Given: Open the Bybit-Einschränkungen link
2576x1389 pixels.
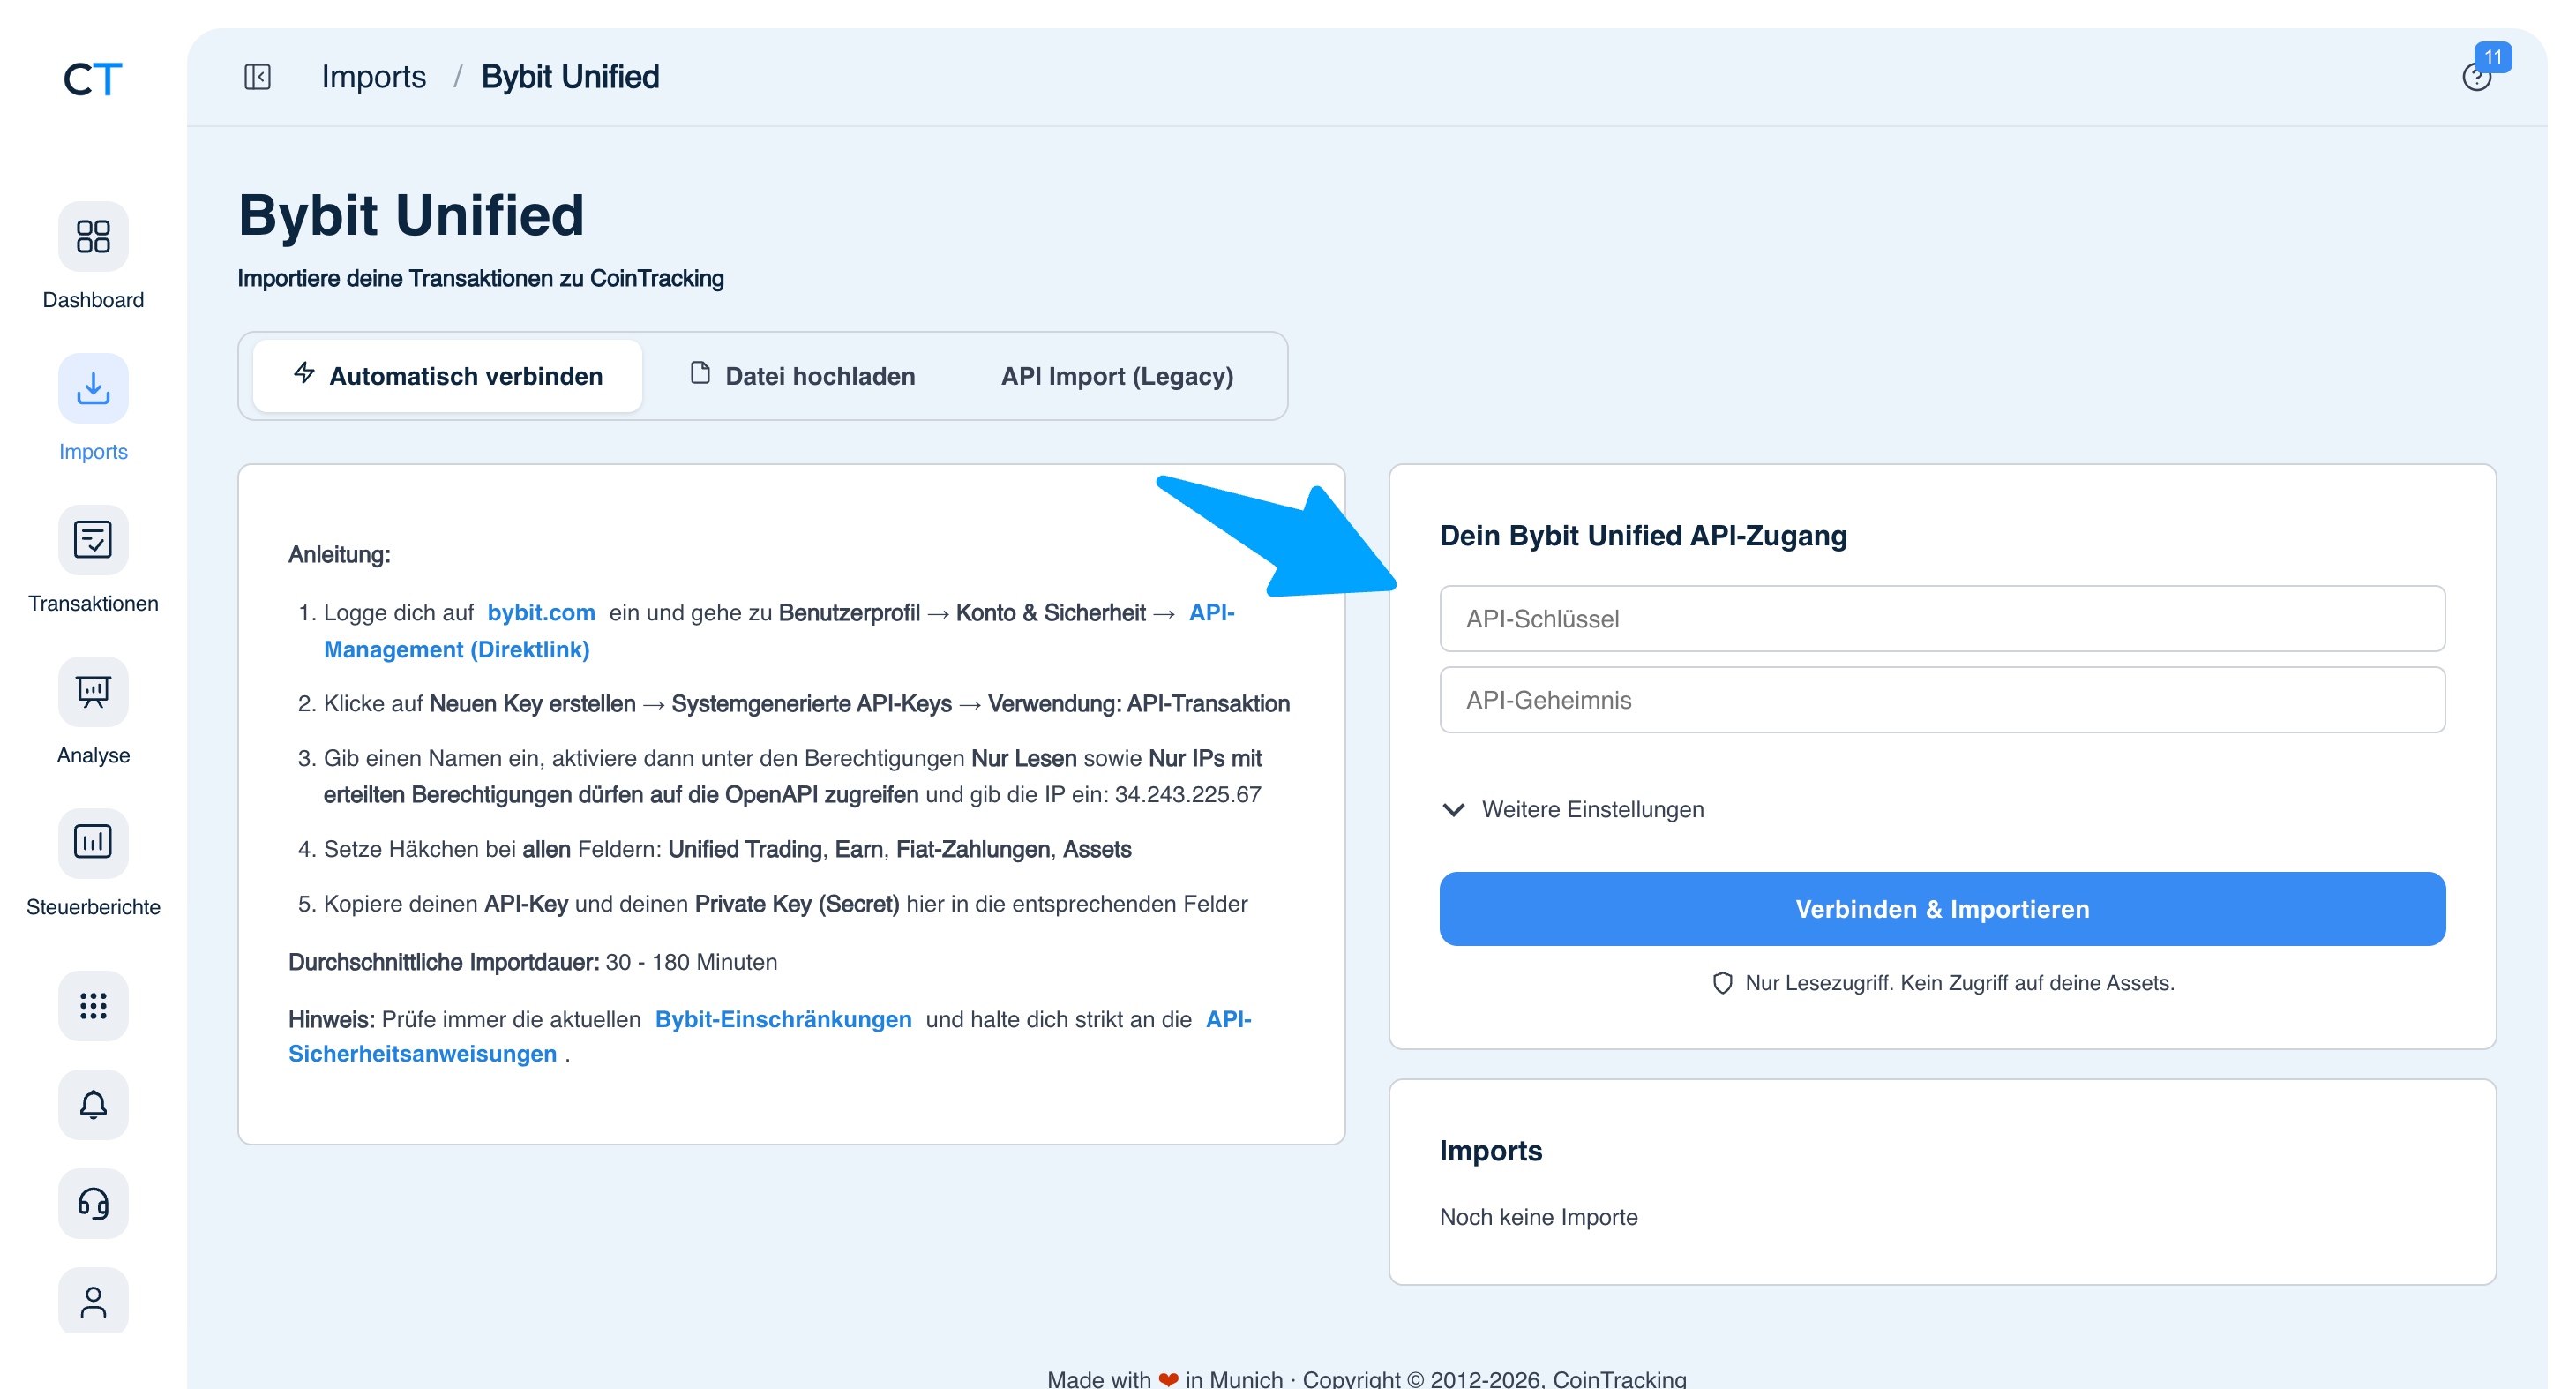Looking at the screenshot, I should click(783, 1019).
